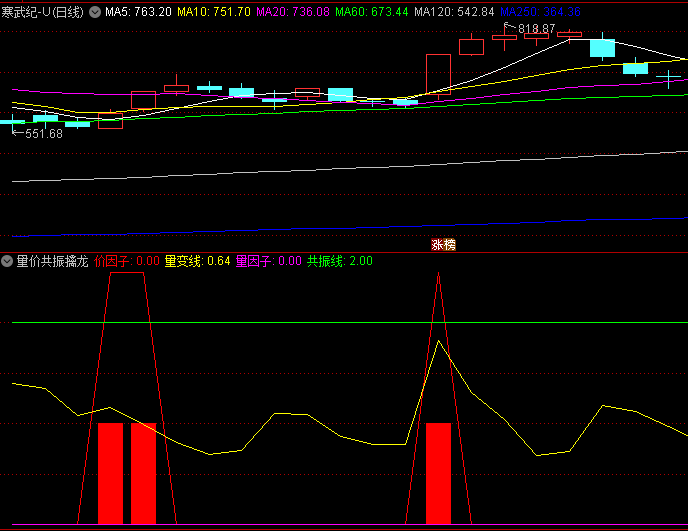Expand the 量价共振擒龙 indicator menu arrow

7,262
